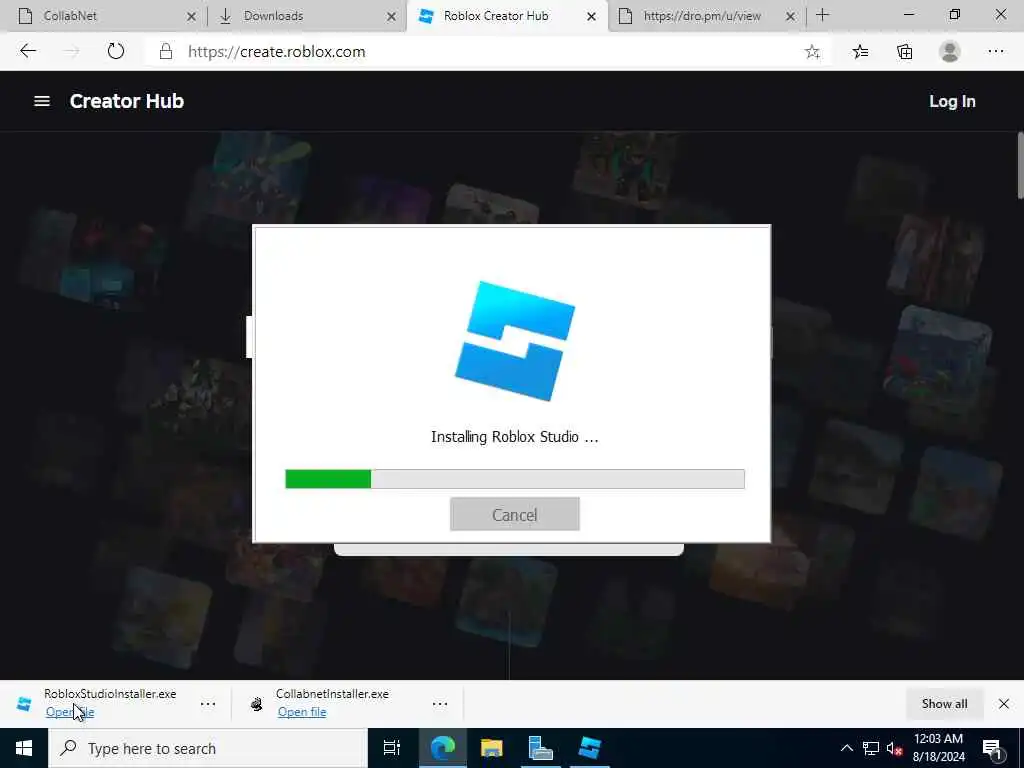Open a new browser tab
Screen dimensions: 1024x768
tap(823, 15)
